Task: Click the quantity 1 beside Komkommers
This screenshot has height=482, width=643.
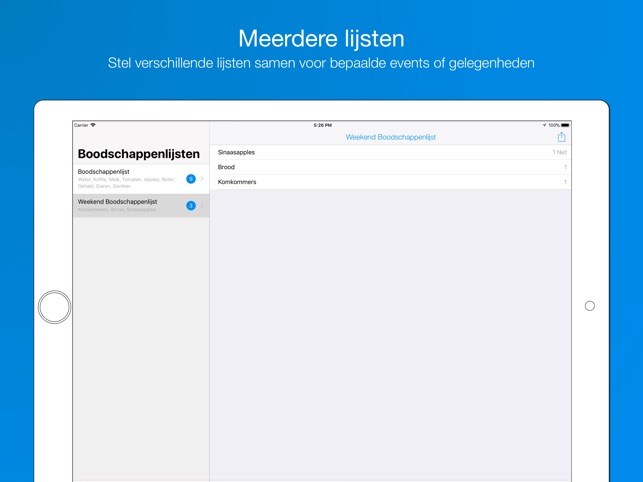Action: click(x=565, y=182)
